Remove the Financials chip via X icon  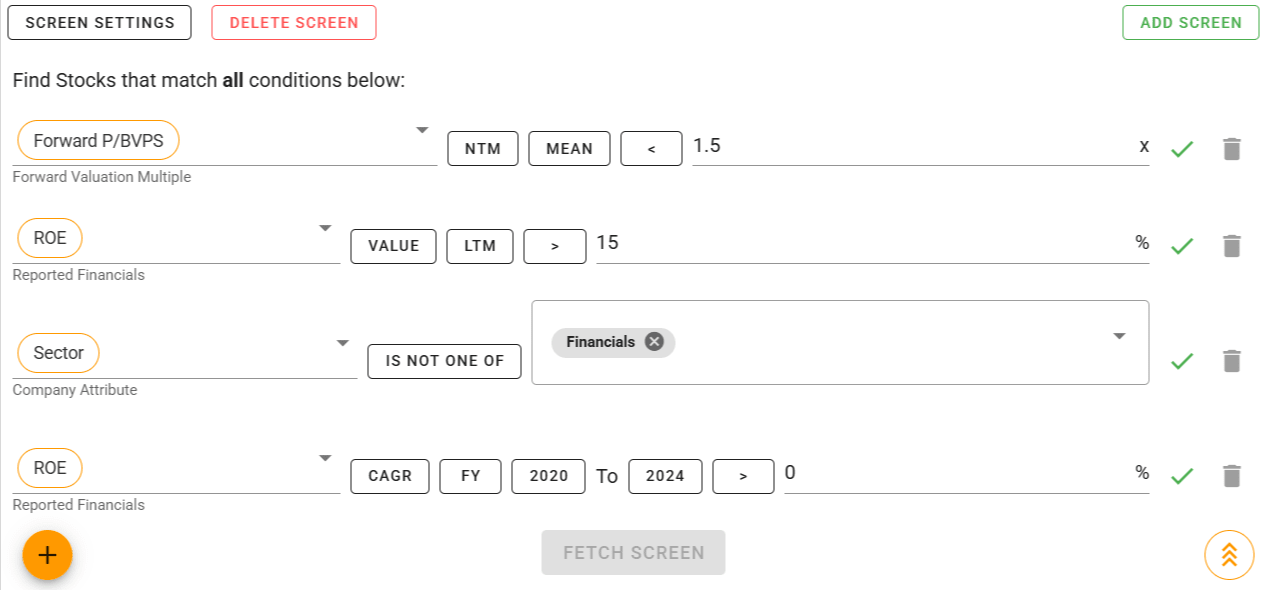tap(654, 342)
